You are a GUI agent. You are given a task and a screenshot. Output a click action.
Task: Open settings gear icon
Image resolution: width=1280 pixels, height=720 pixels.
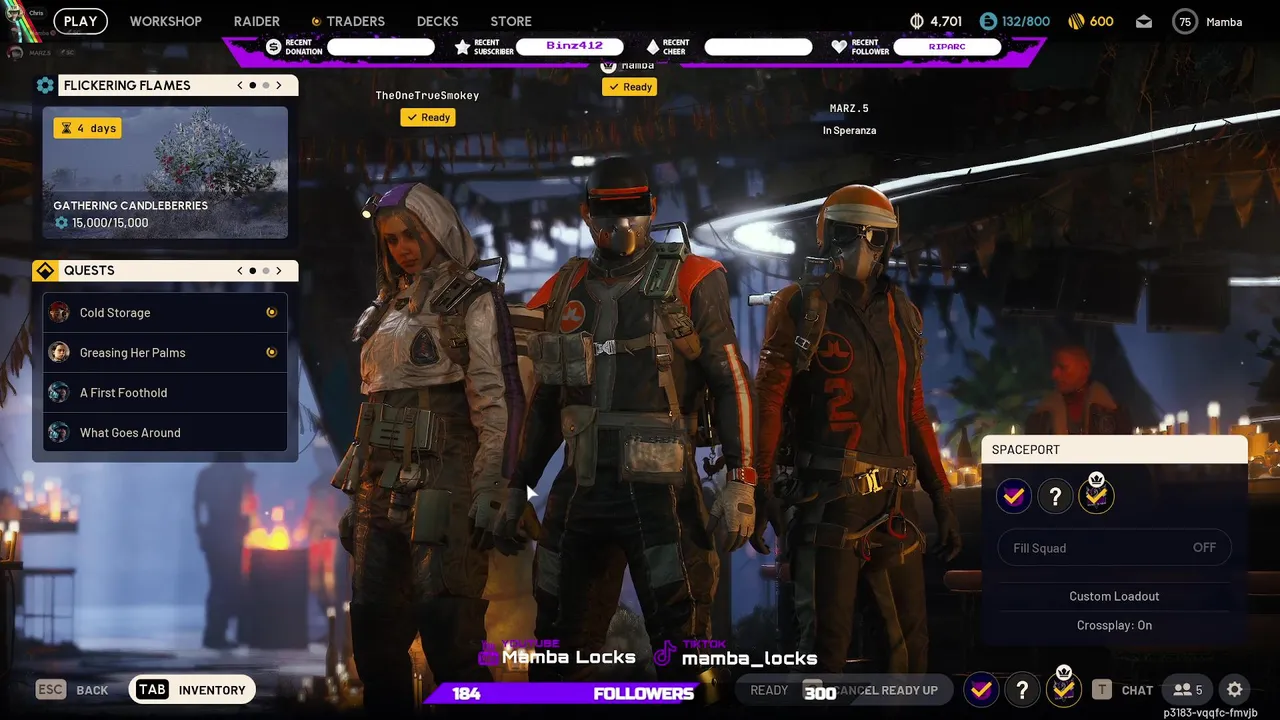(1235, 689)
